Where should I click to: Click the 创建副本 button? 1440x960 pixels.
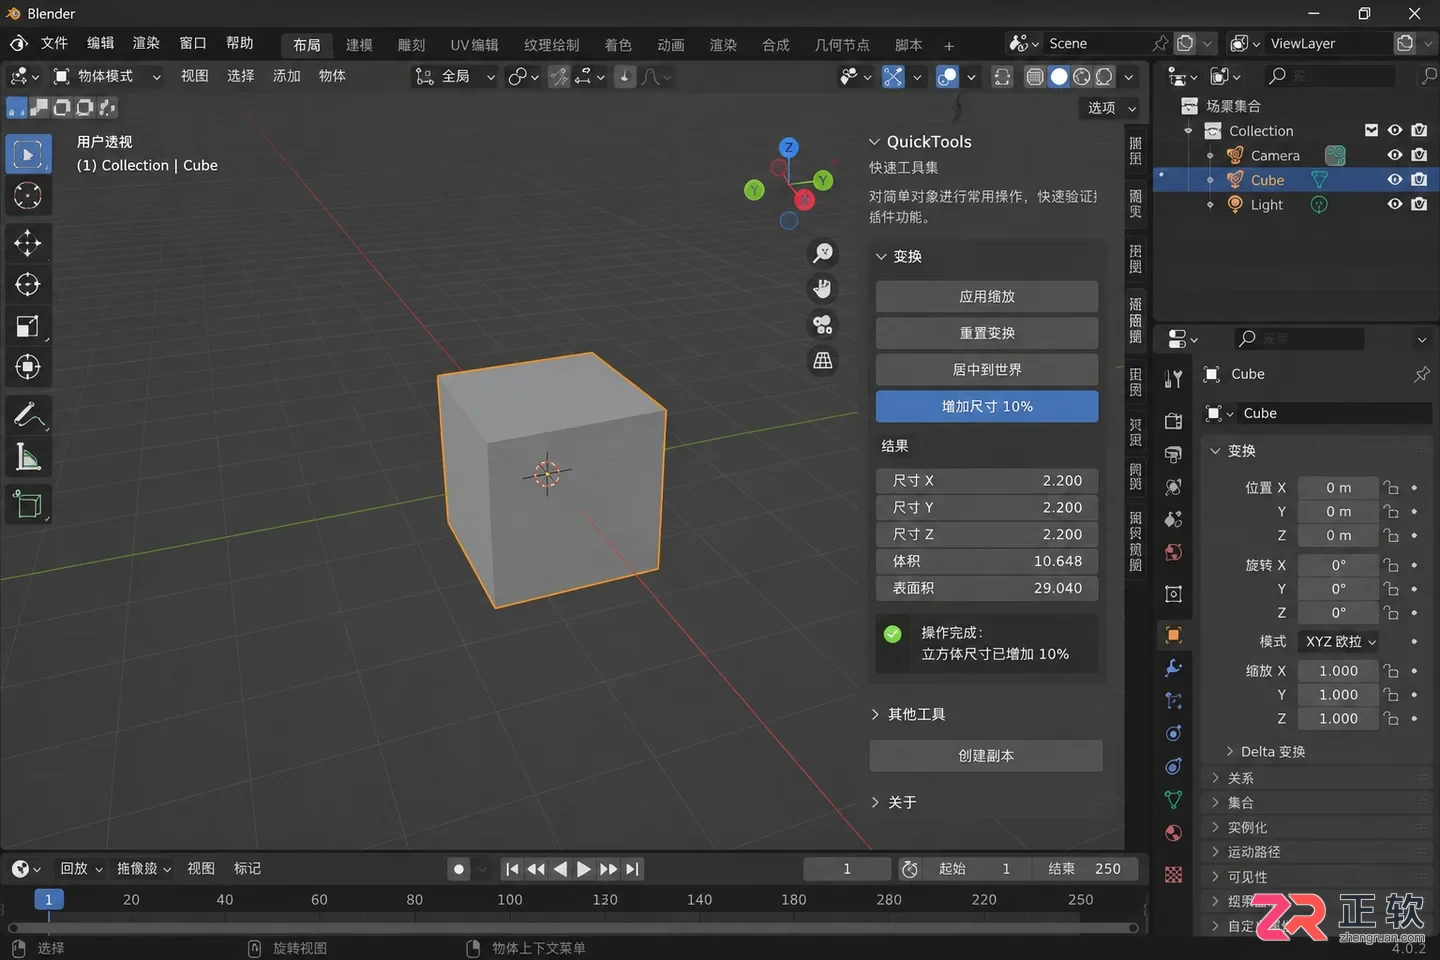[x=986, y=756]
